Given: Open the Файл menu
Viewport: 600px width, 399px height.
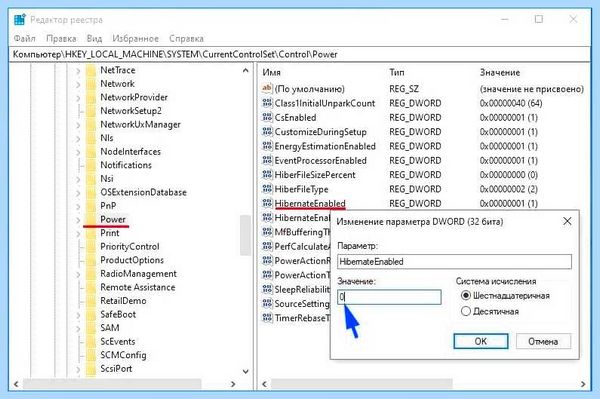Looking at the screenshot, I should coord(24,39).
